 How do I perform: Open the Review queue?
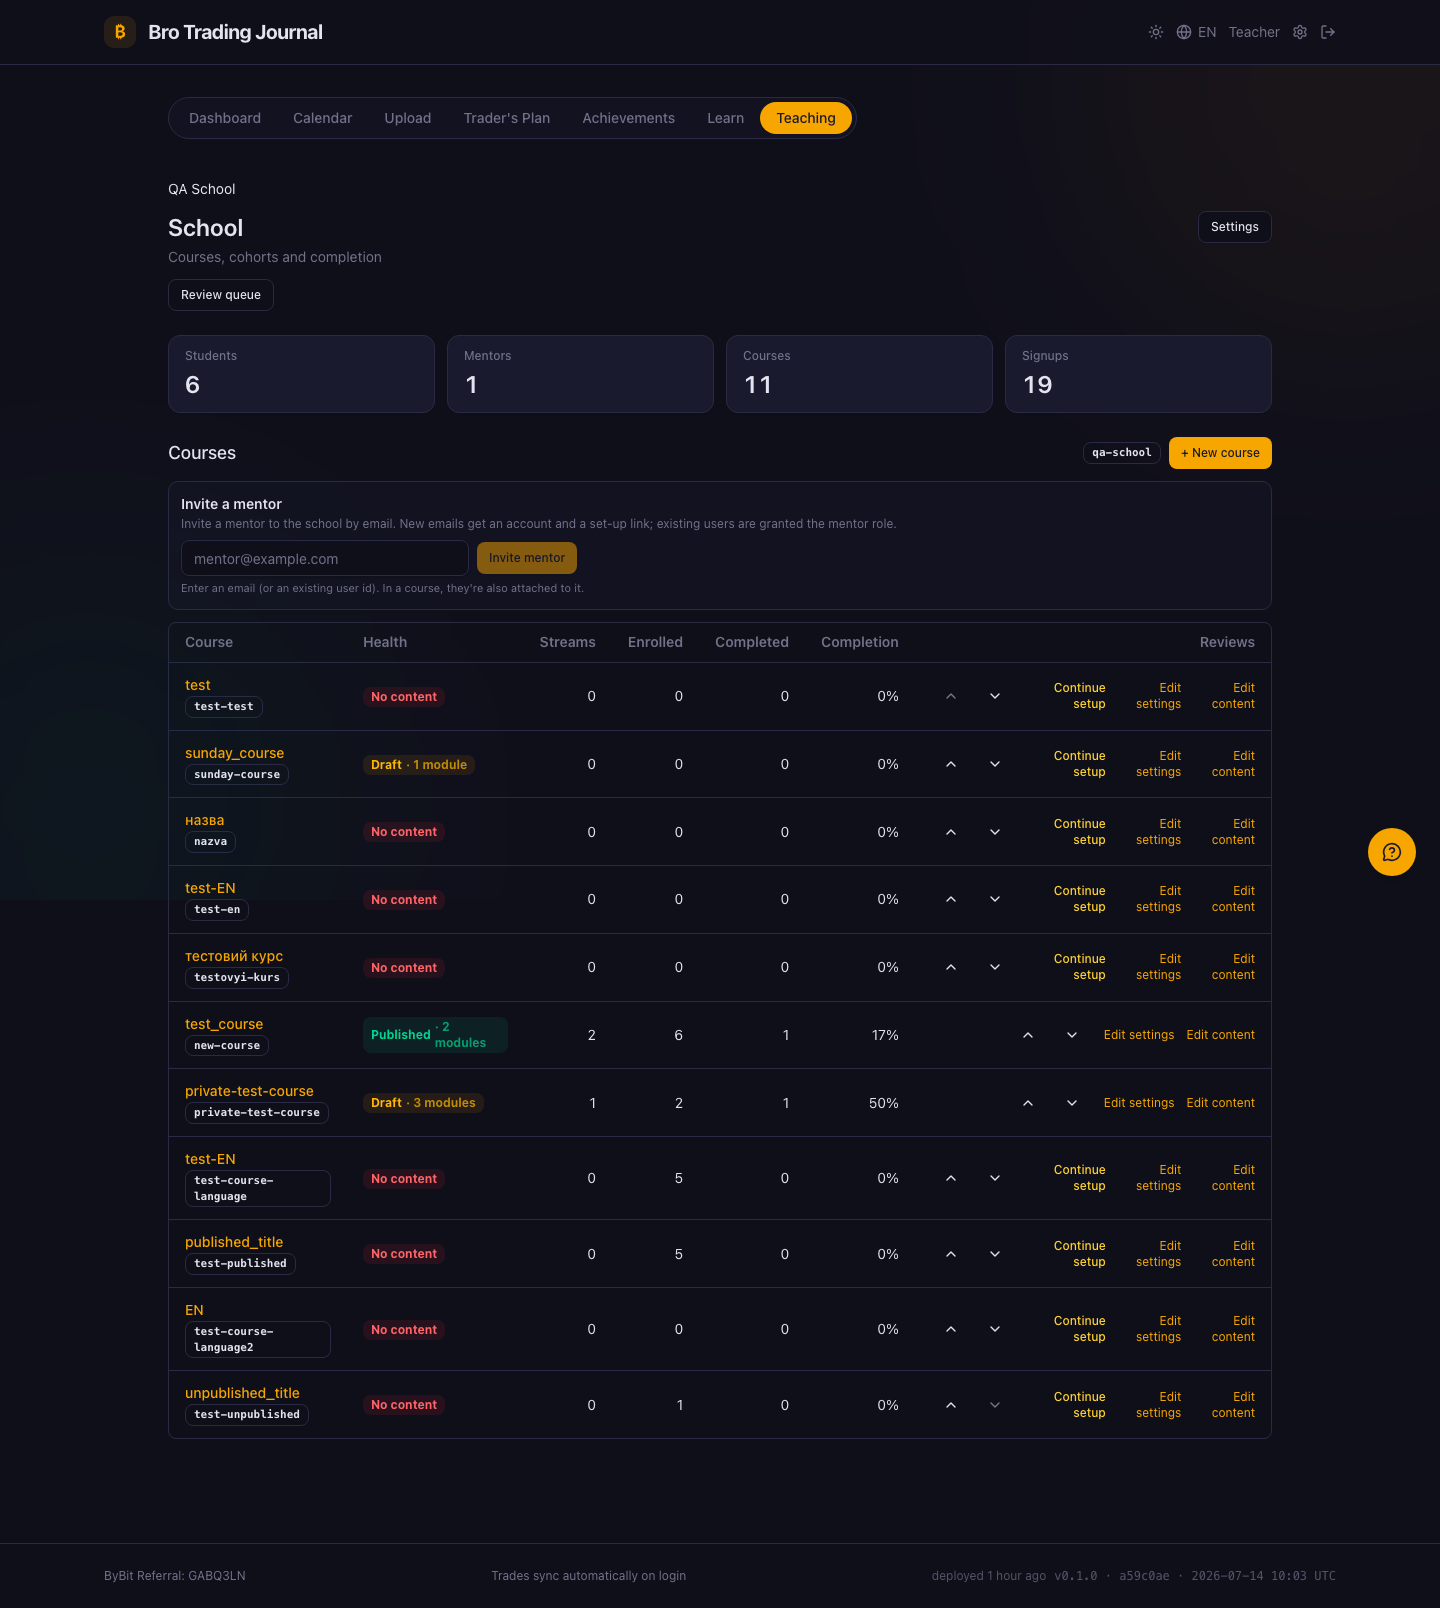point(221,295)
